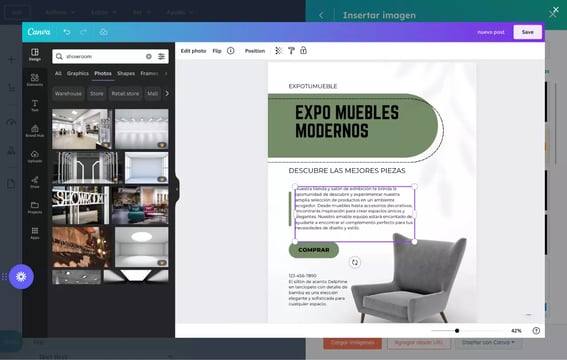Click the Canva logo
This screenshot has width=567, height=360.
pyautogui.click(x=39, y=32)
